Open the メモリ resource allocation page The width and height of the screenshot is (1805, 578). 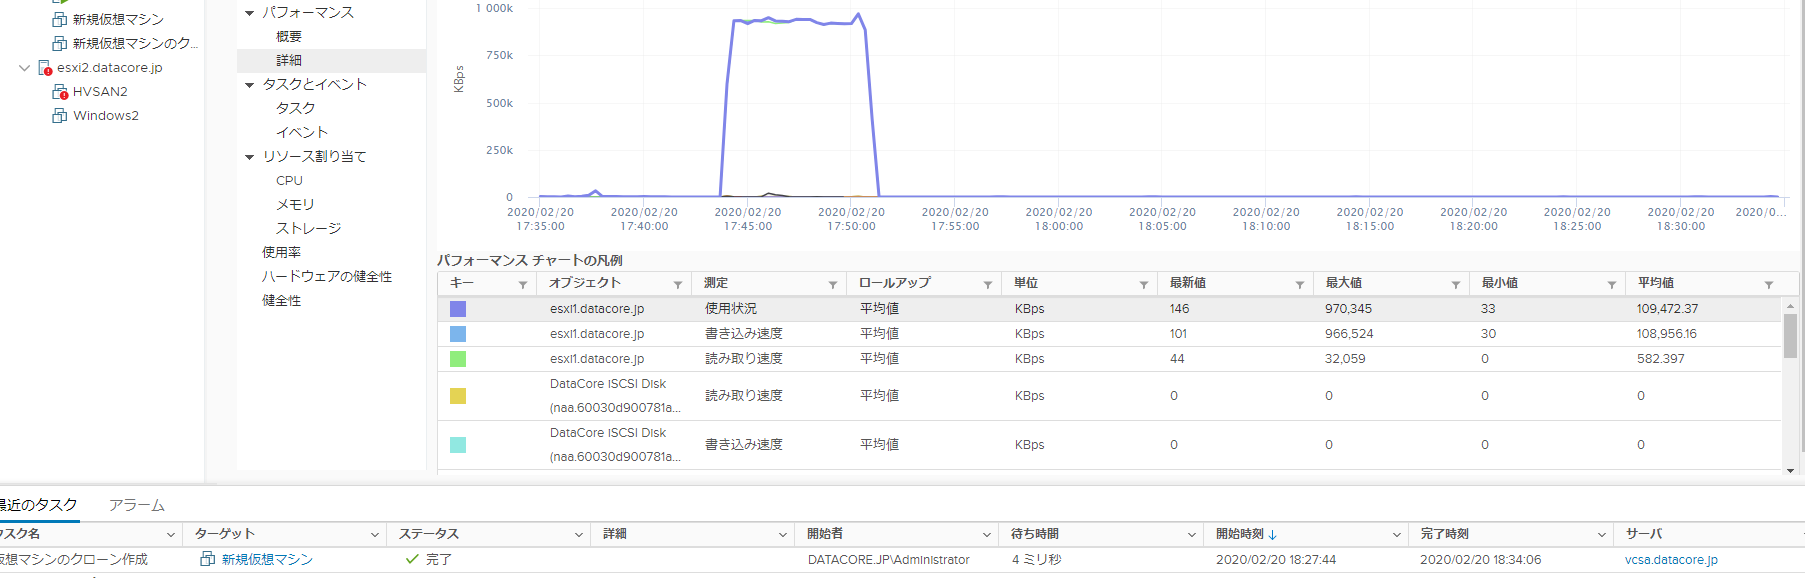pos(295,204)
